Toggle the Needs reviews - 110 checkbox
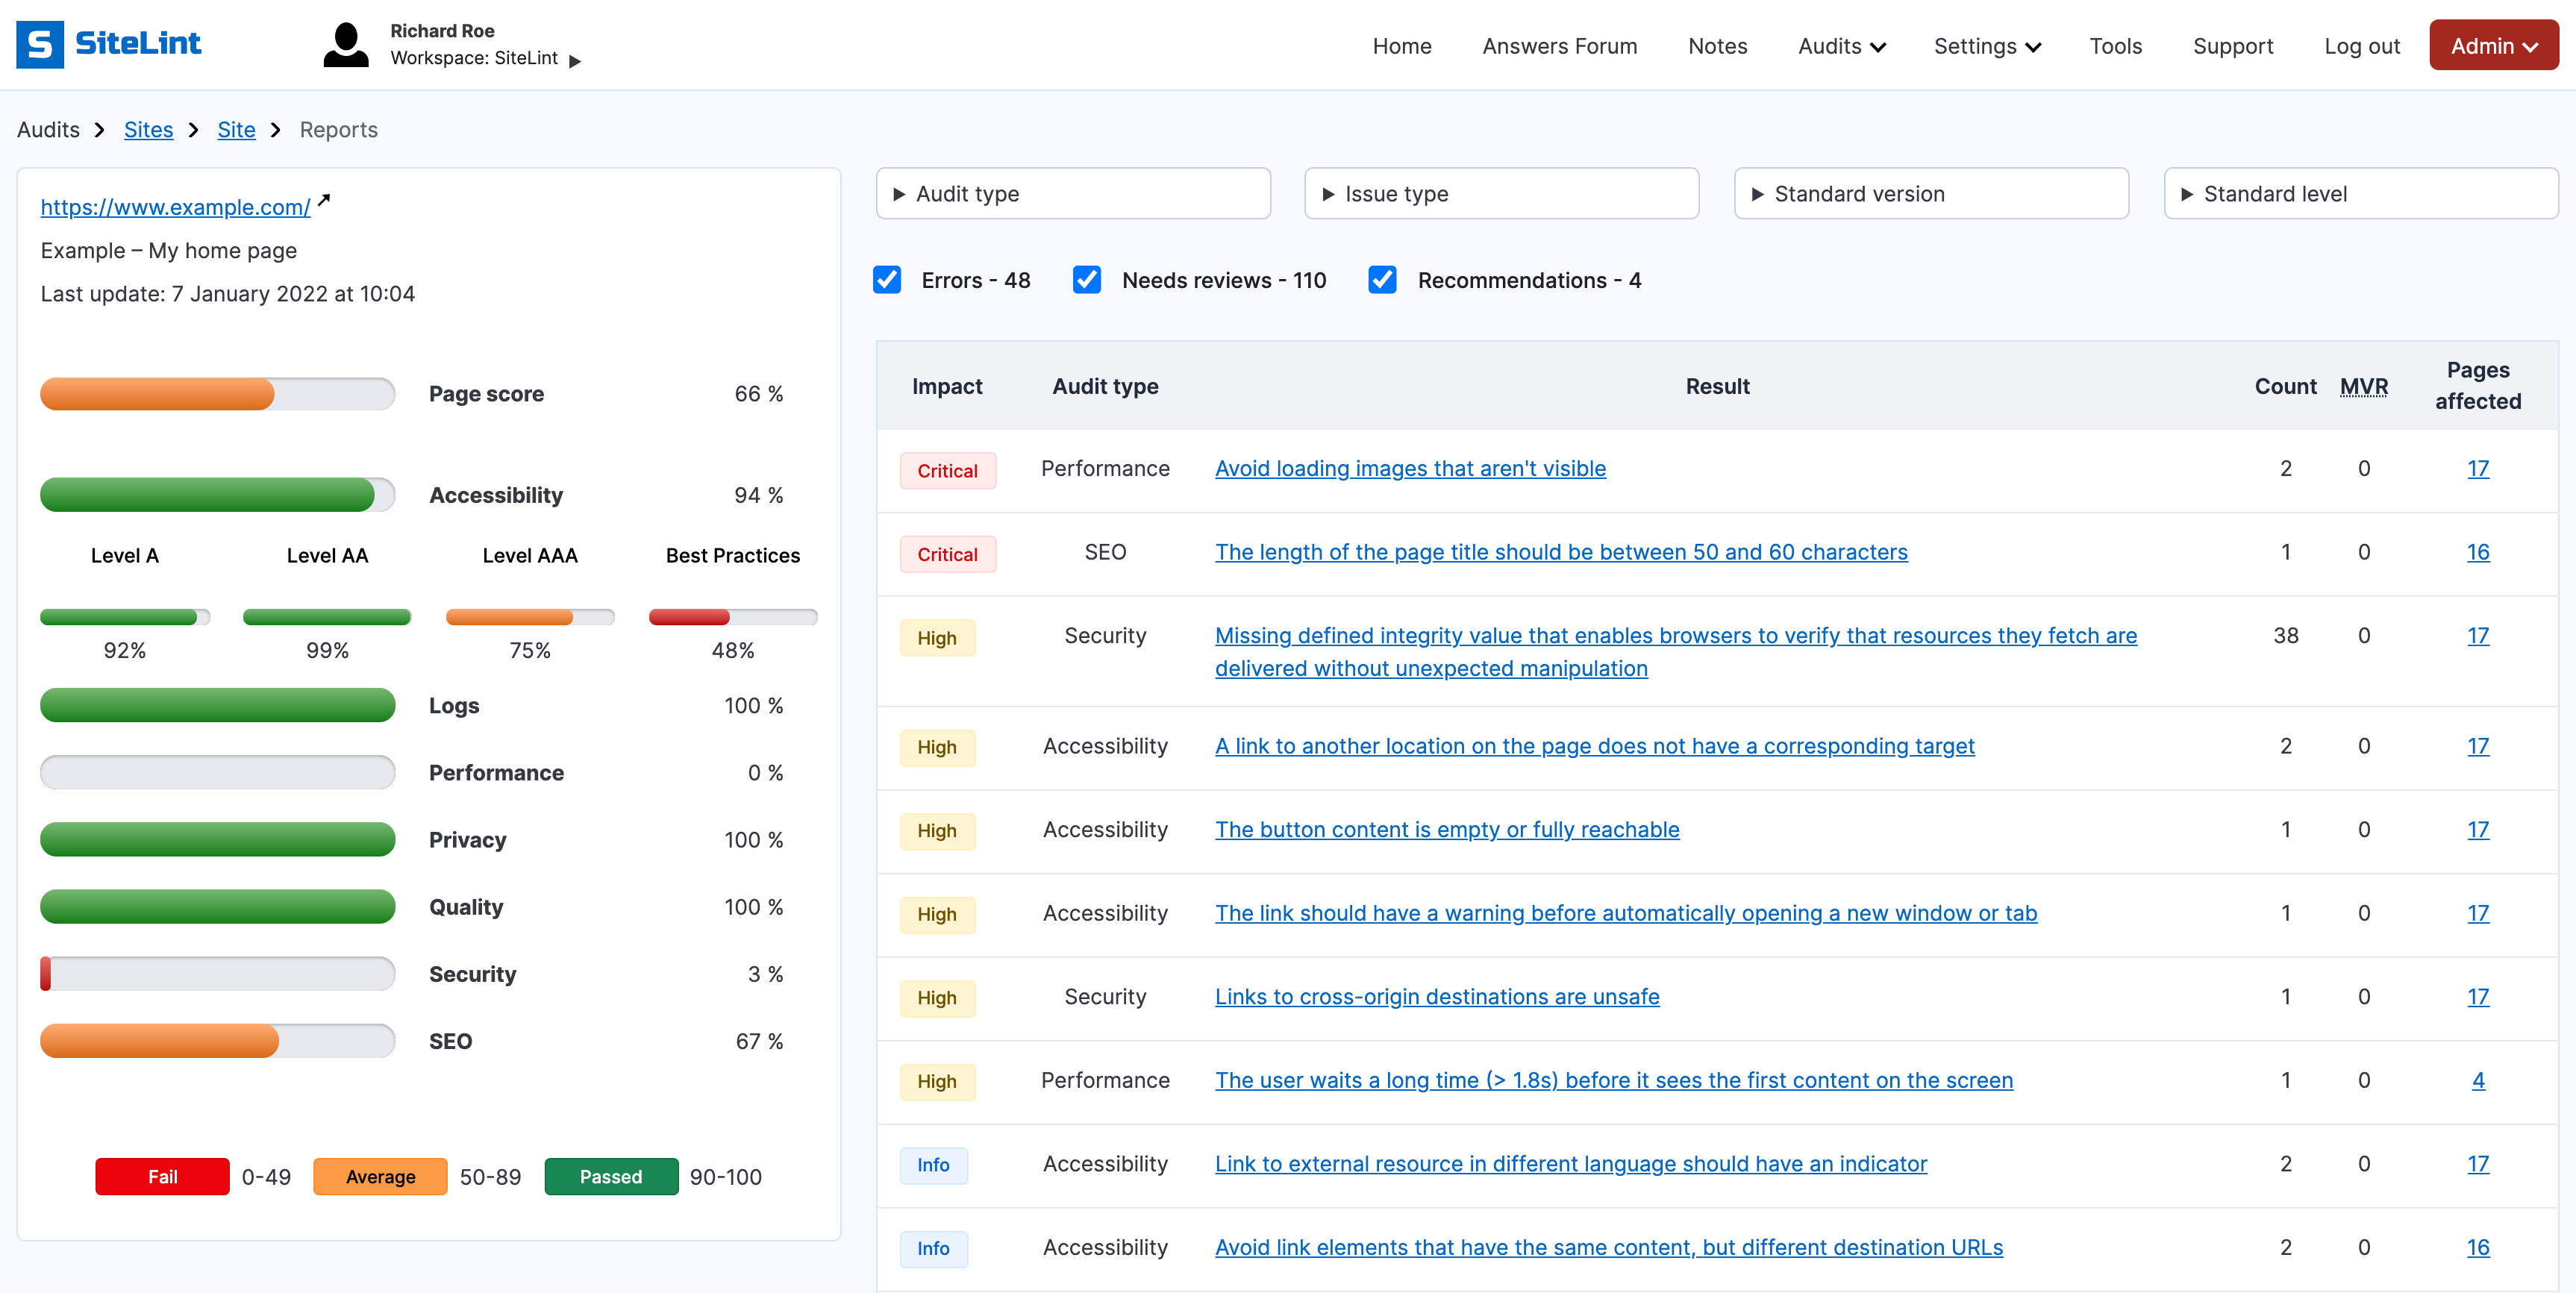 click(1087, 280)
